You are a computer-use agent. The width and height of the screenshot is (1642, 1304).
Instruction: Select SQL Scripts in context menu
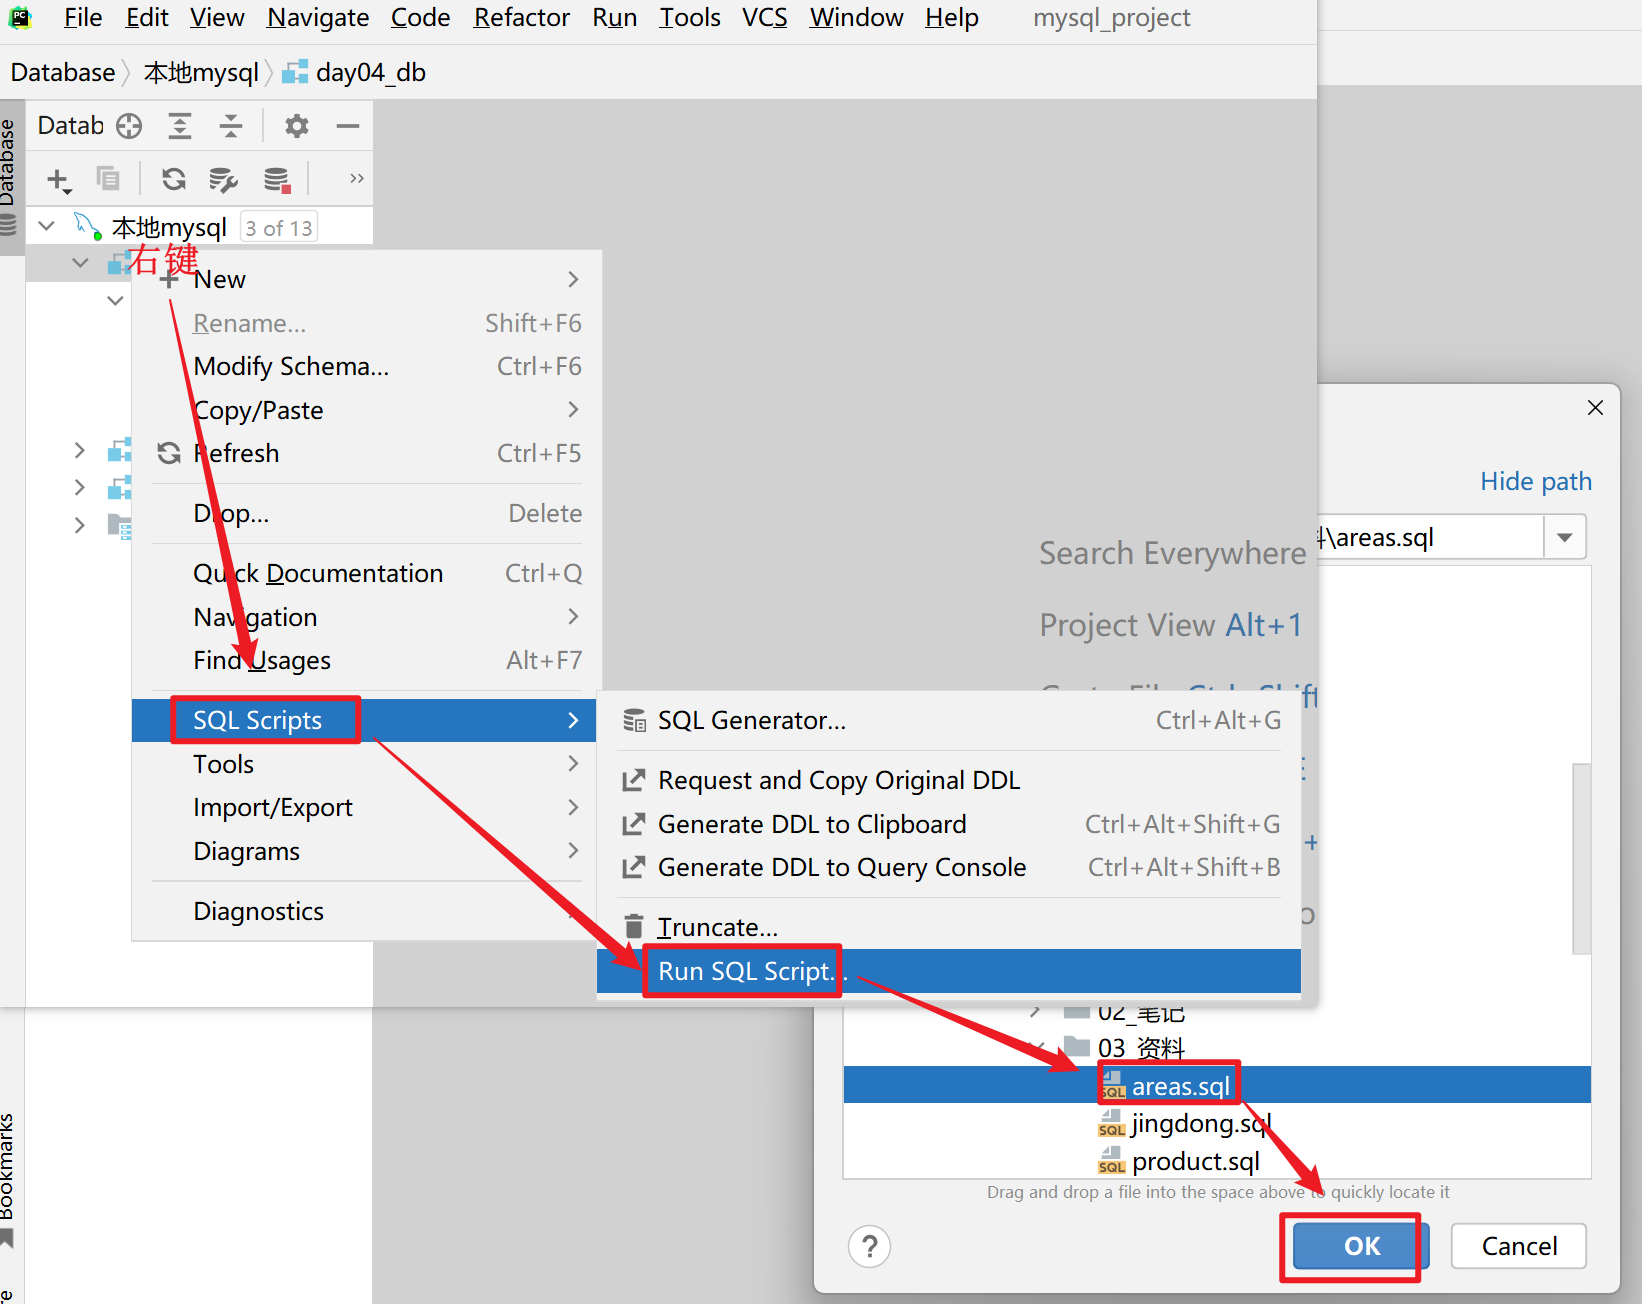tap(364, 720)
